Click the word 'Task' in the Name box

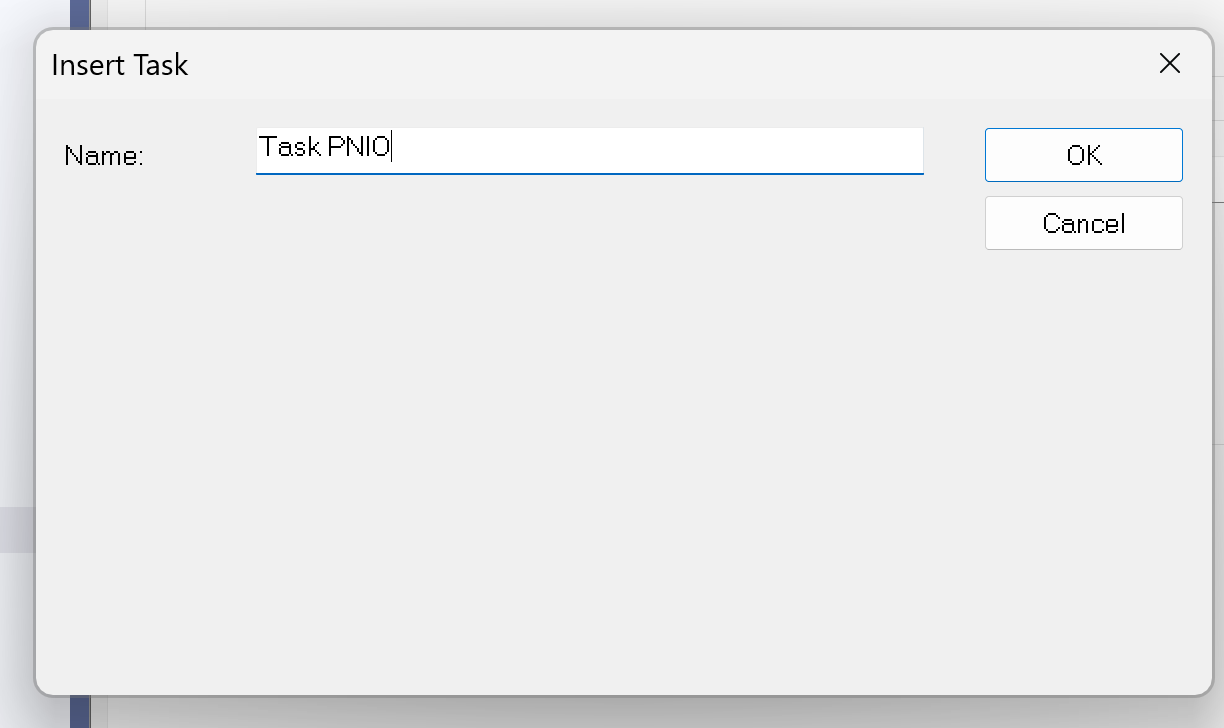click(x=290, y=148)
